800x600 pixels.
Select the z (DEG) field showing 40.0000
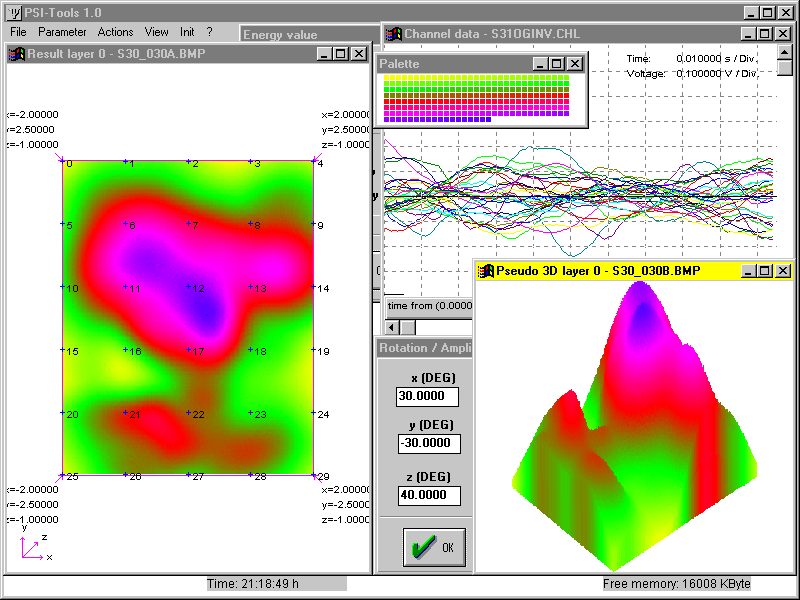(x=428, y=496)
